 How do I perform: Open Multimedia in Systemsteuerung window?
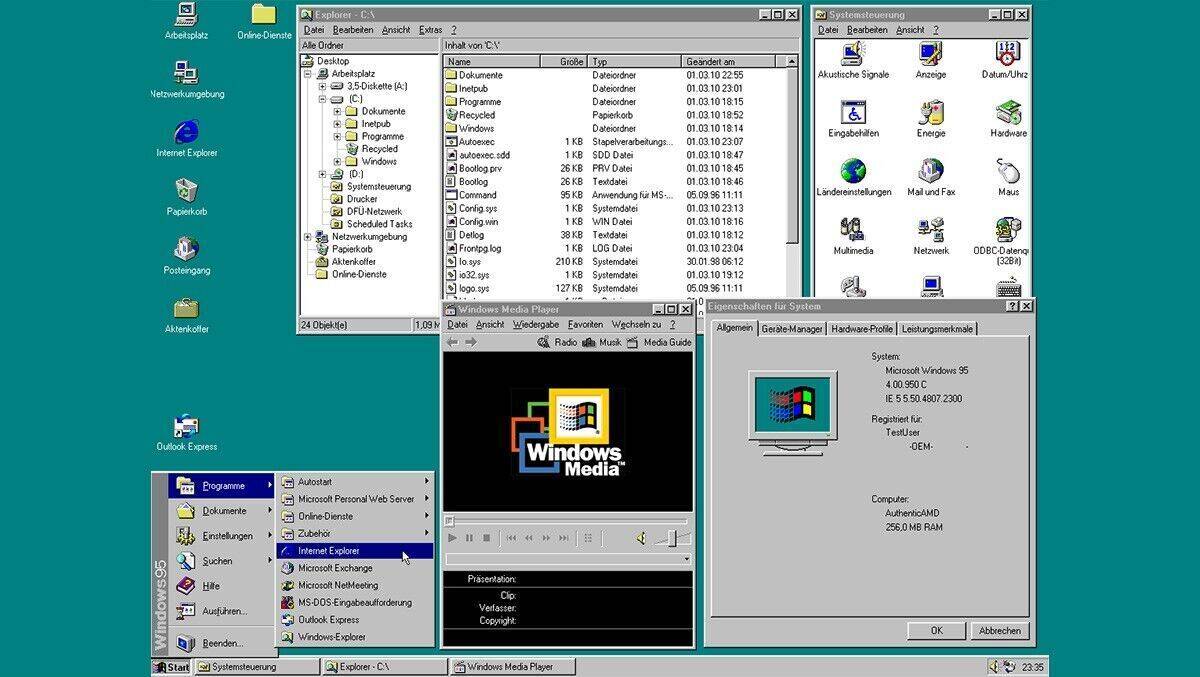[x=853, y=237]
